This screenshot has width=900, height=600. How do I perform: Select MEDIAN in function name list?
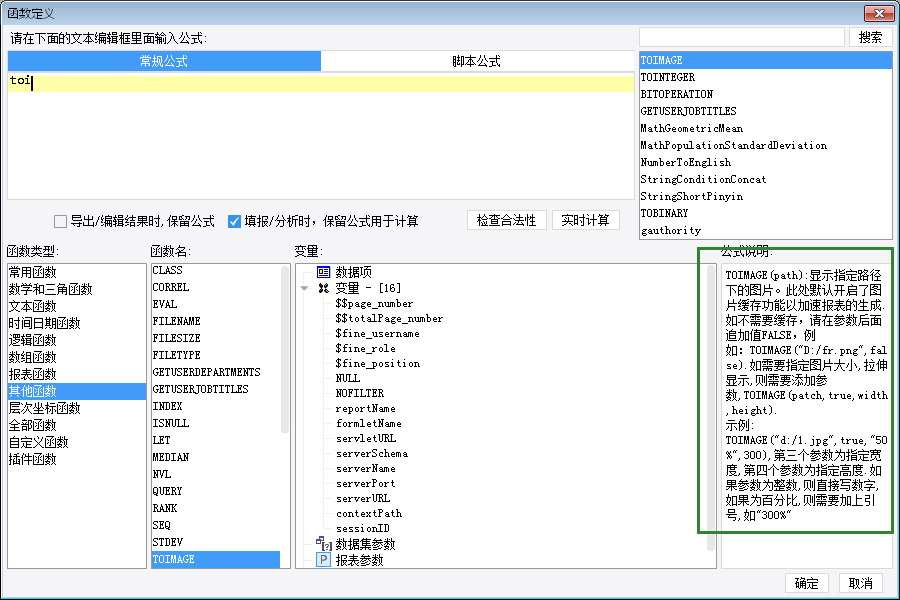pos(216,457)
